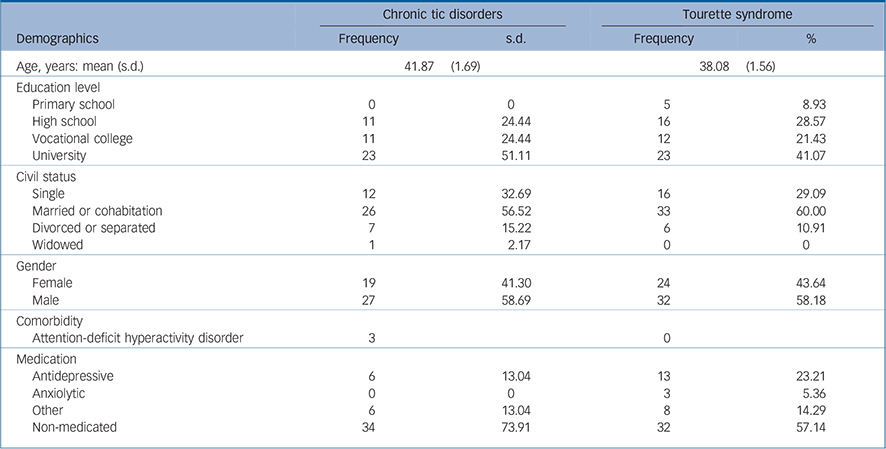The width and height of the screenshot is (886, 449).
Task: Click the 'Female' row label
Action: click(53, 283)
